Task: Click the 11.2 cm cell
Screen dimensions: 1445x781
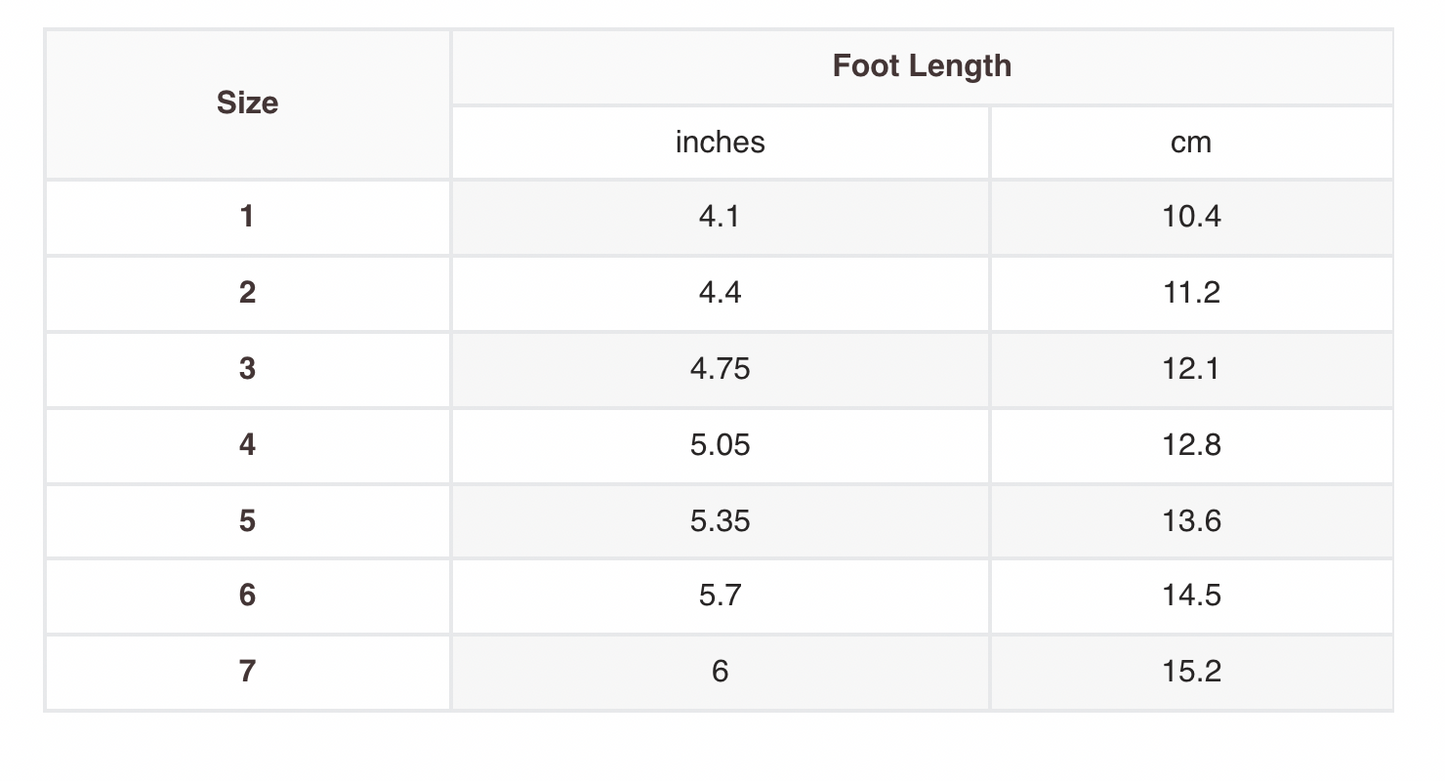Action: pos(1191,292)
